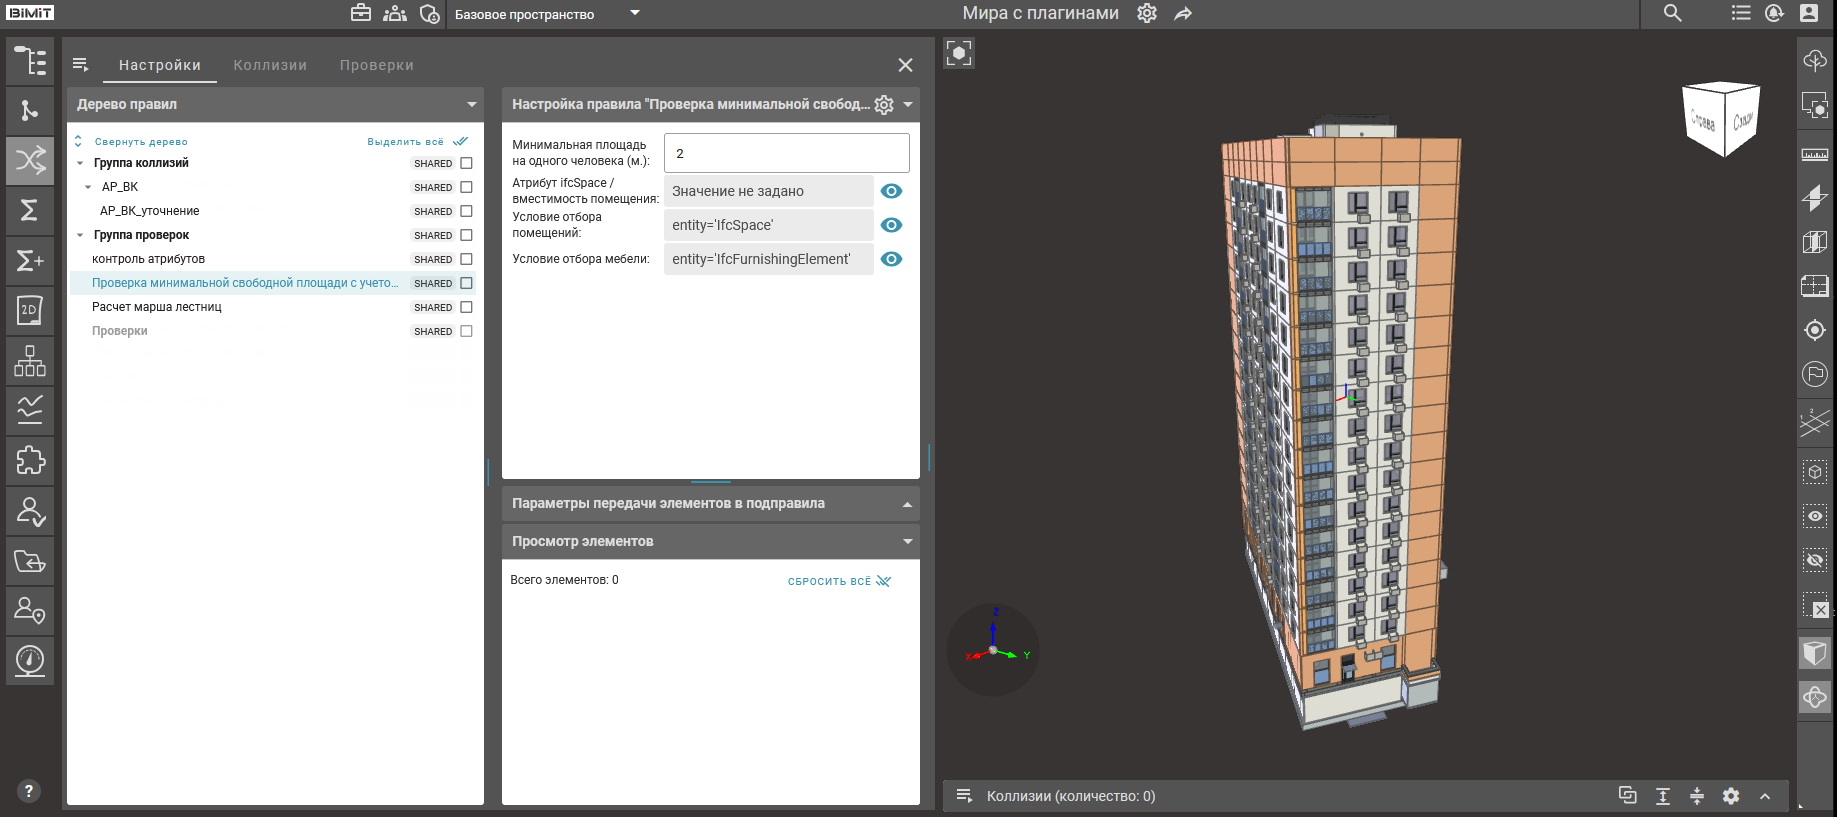The image size is (1837, 817).
Task: Check the box for Расчет марша лестниц
Action: click(x=466, y=307)
